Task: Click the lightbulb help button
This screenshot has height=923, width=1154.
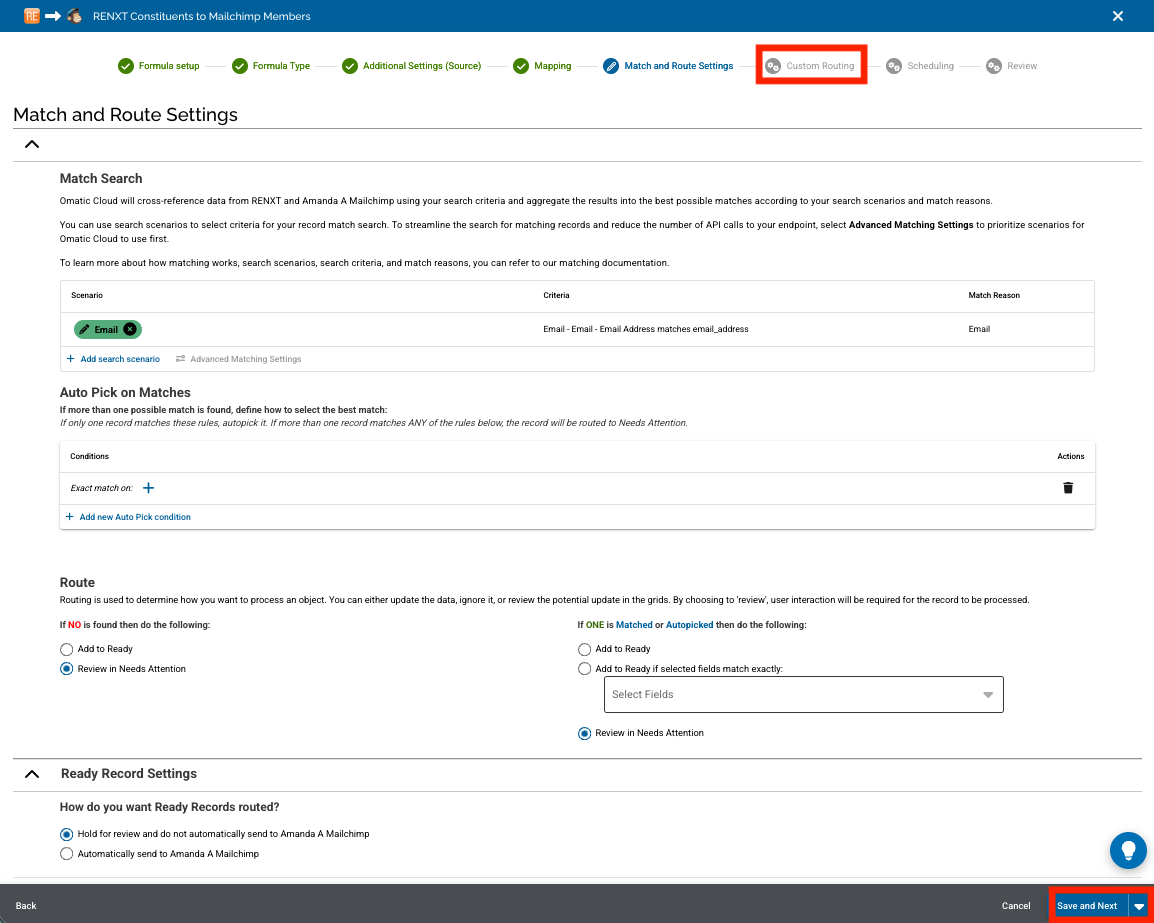Action: pyautogui.click(x=1128, y=850)
